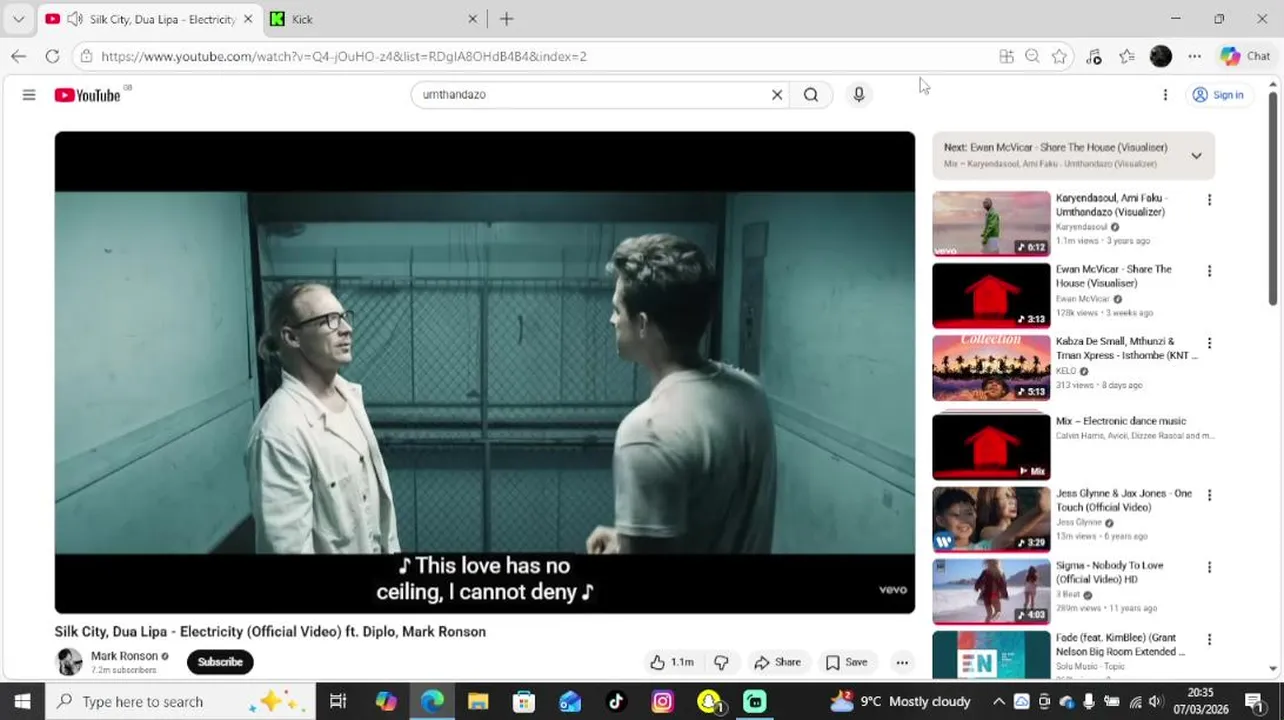Open the tab search dropdown arrow
This screenshot has width=1284, height=720.
coord(18,19)
